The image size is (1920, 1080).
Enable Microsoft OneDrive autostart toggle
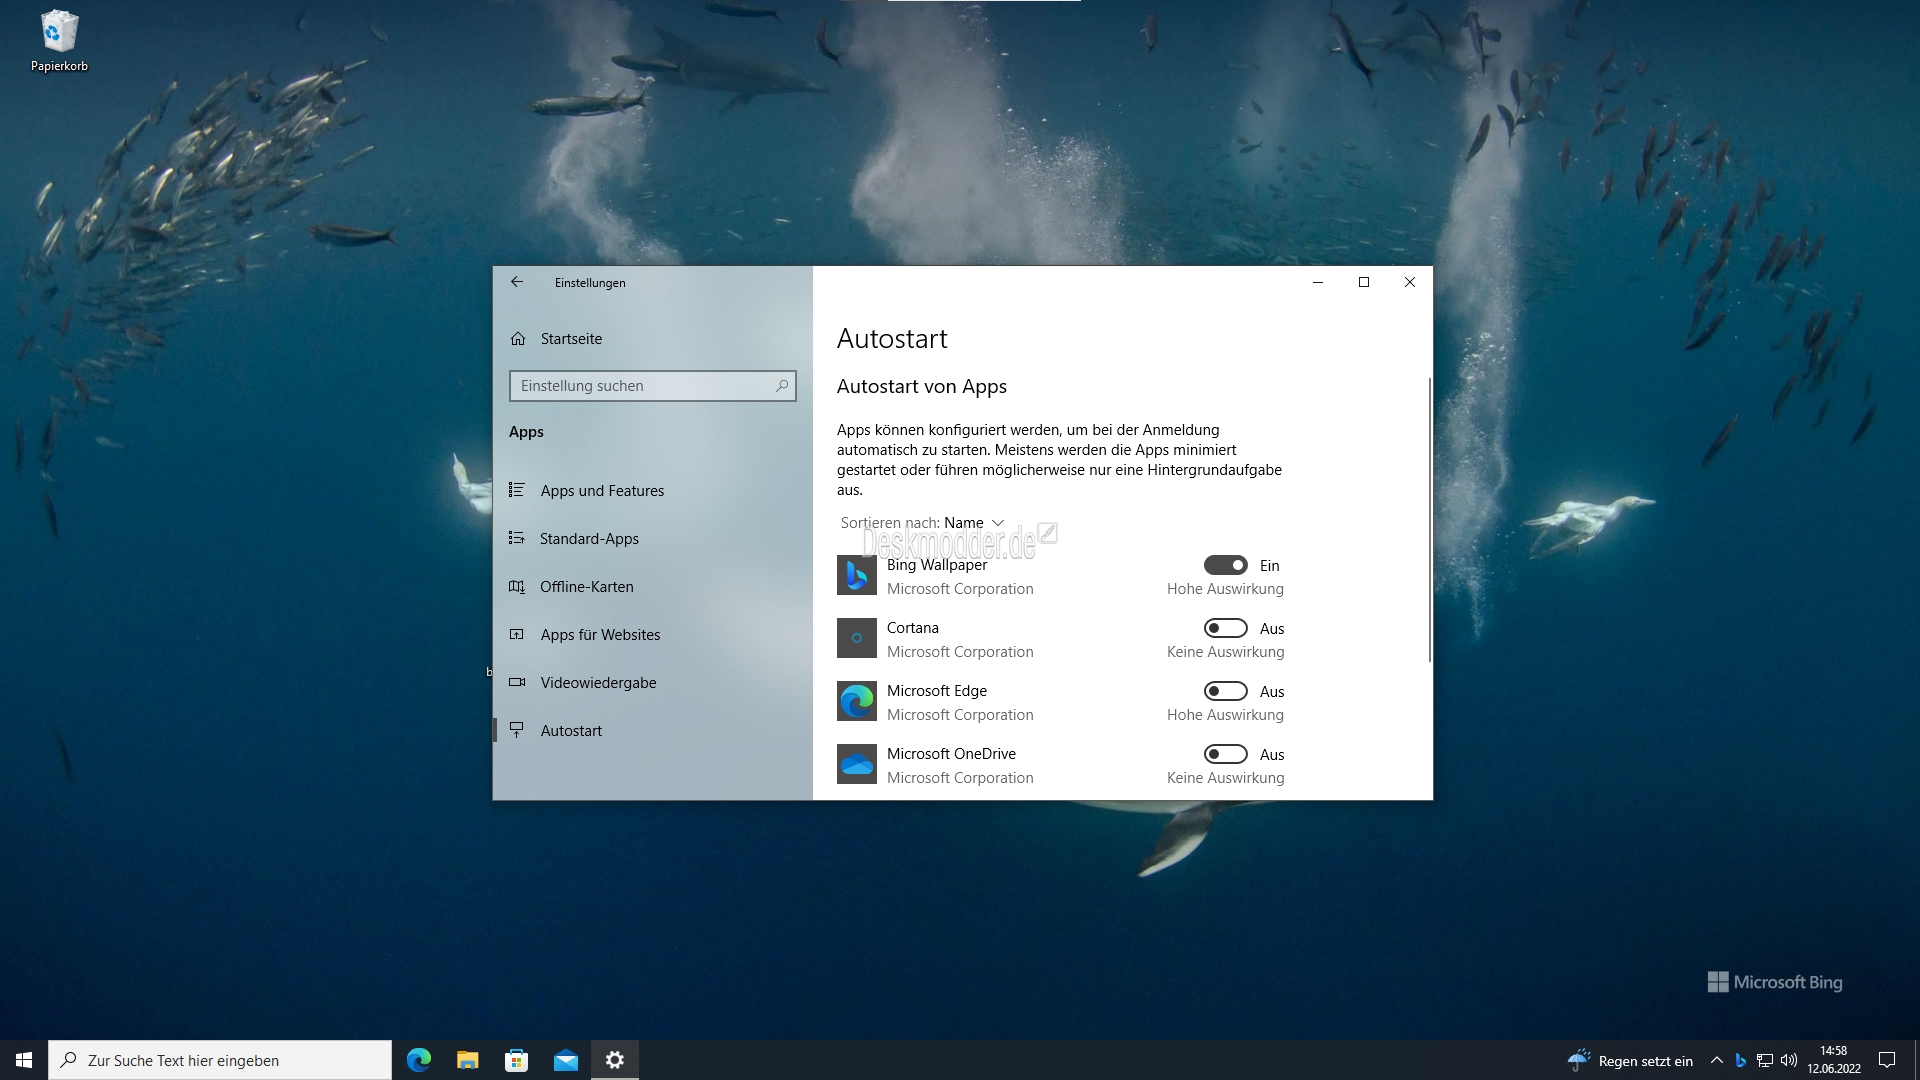(1225, 754)
